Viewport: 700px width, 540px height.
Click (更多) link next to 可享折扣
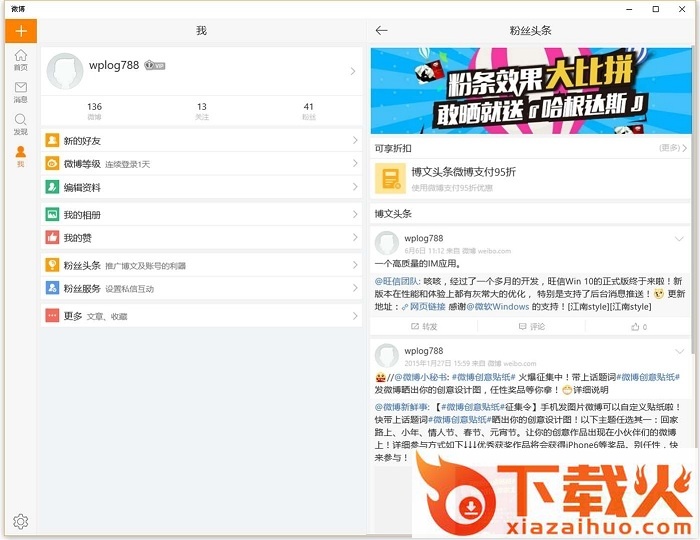[x=673, y=148]
